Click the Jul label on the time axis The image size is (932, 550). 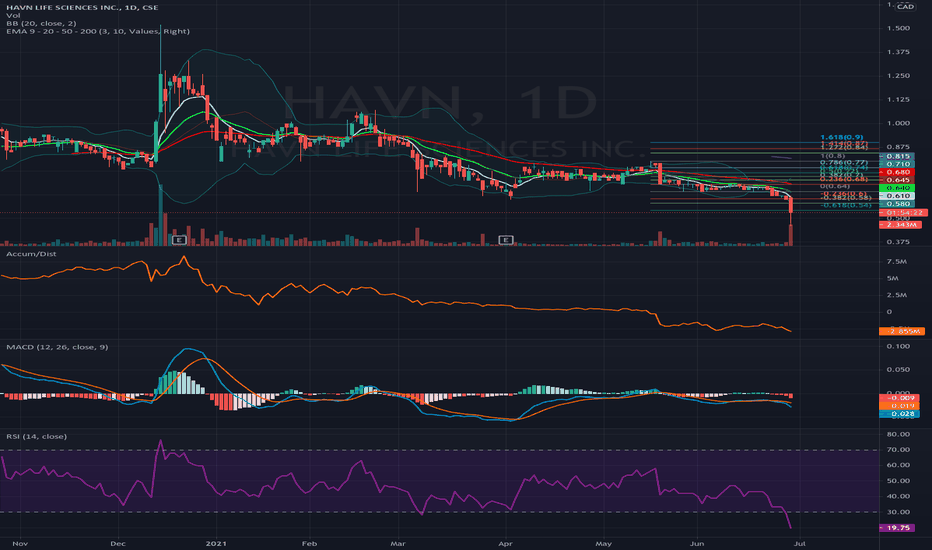pos(800,543)
